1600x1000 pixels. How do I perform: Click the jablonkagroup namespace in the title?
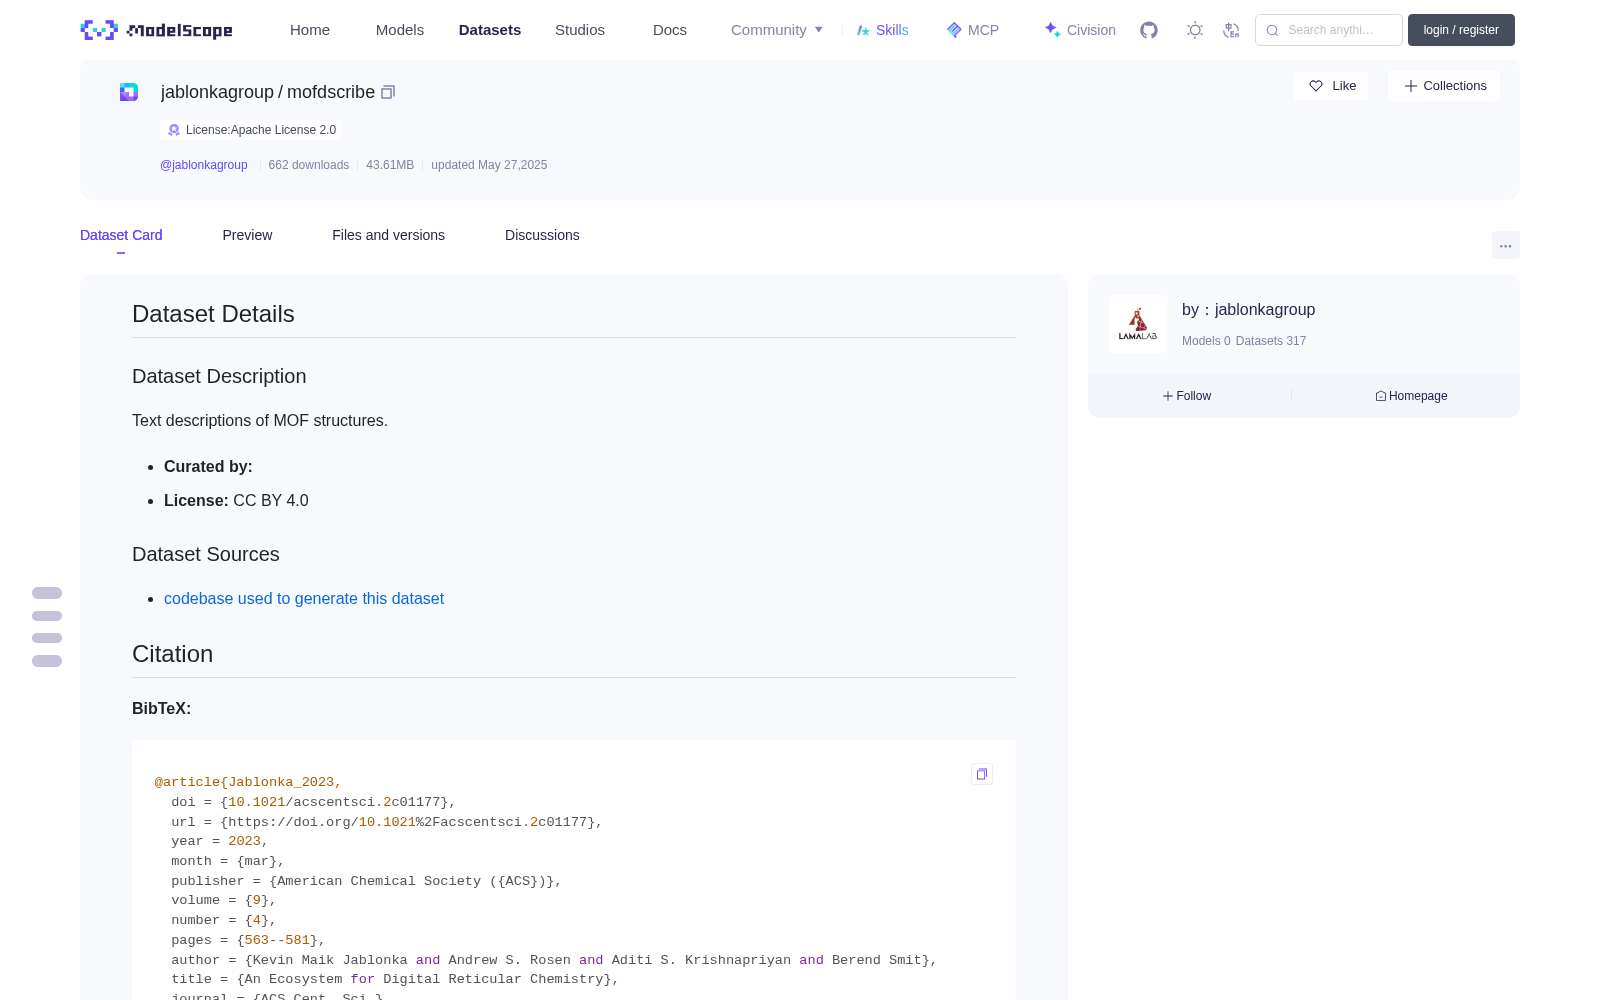click(217, 92)
